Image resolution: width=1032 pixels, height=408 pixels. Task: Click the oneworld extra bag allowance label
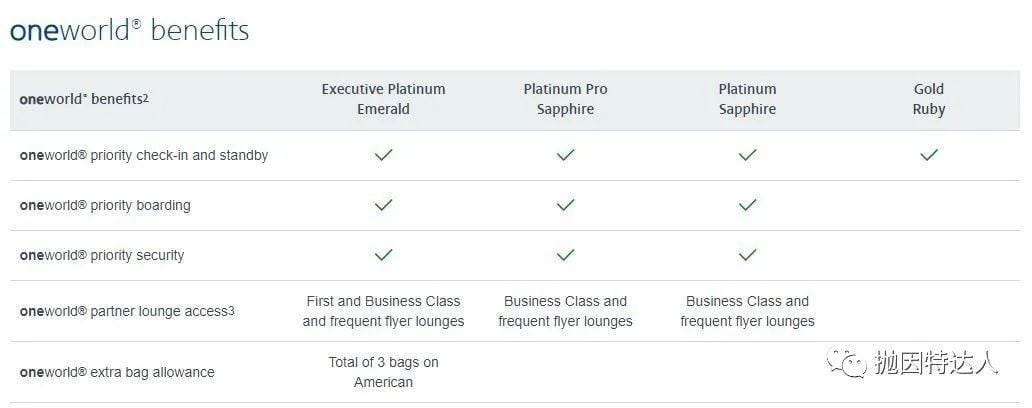pyautogui.click(x=117, y=372)
